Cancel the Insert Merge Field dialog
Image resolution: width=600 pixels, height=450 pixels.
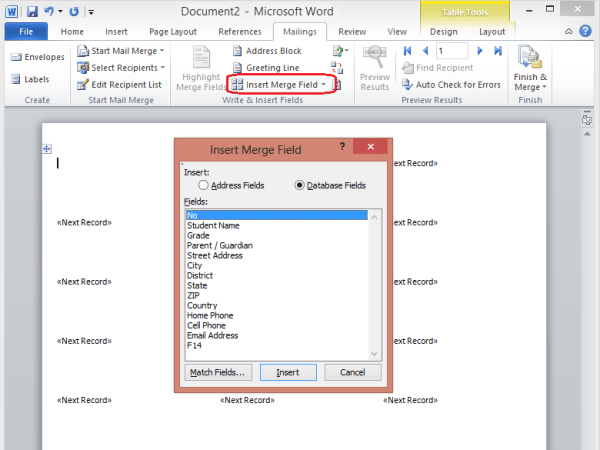click(x=353, y=372)
